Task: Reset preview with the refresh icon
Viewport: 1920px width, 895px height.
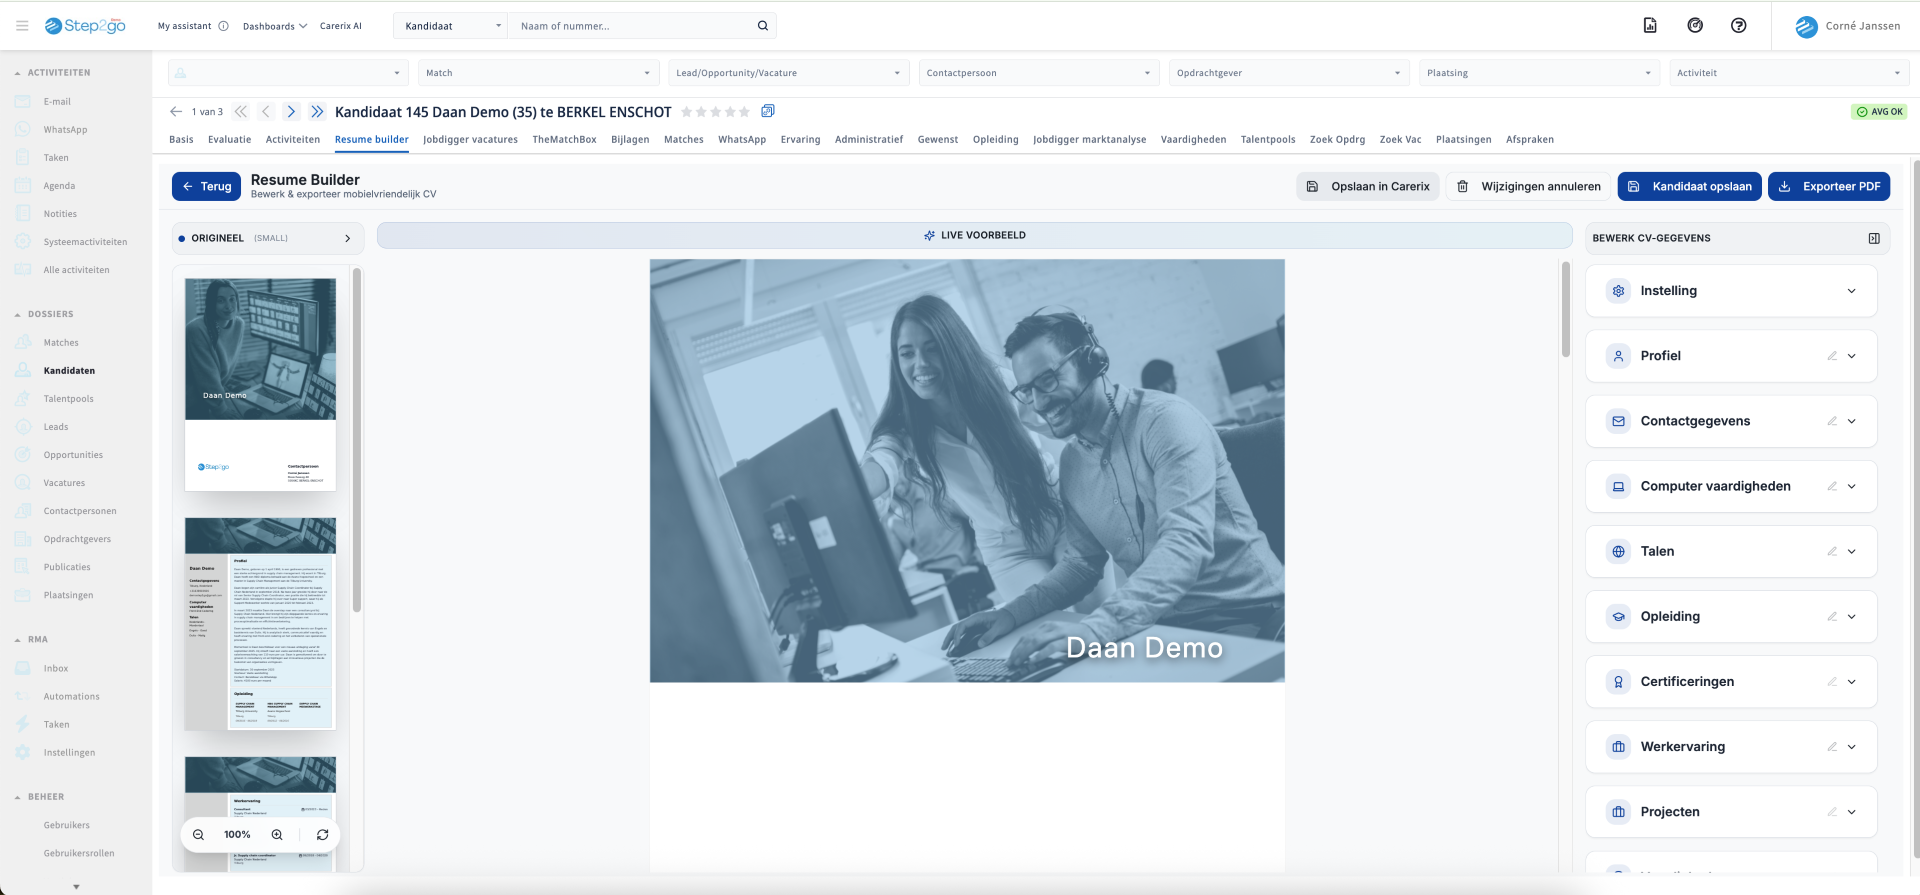Action: (322, 835)
